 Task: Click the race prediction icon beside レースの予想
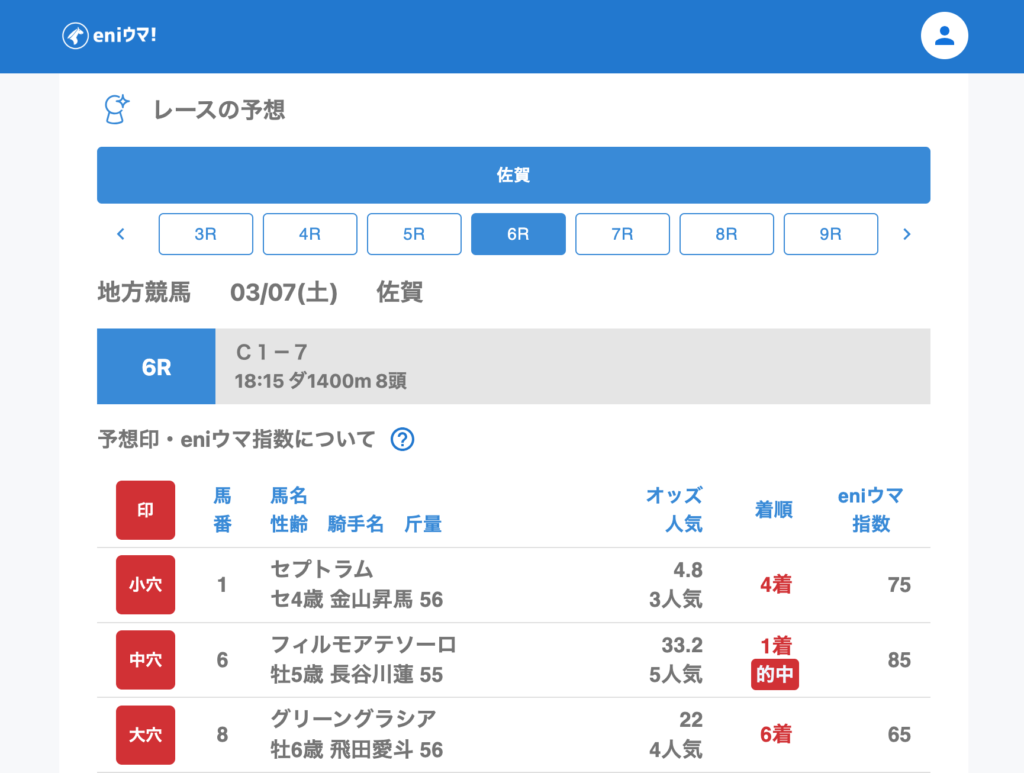coord(117,109)
